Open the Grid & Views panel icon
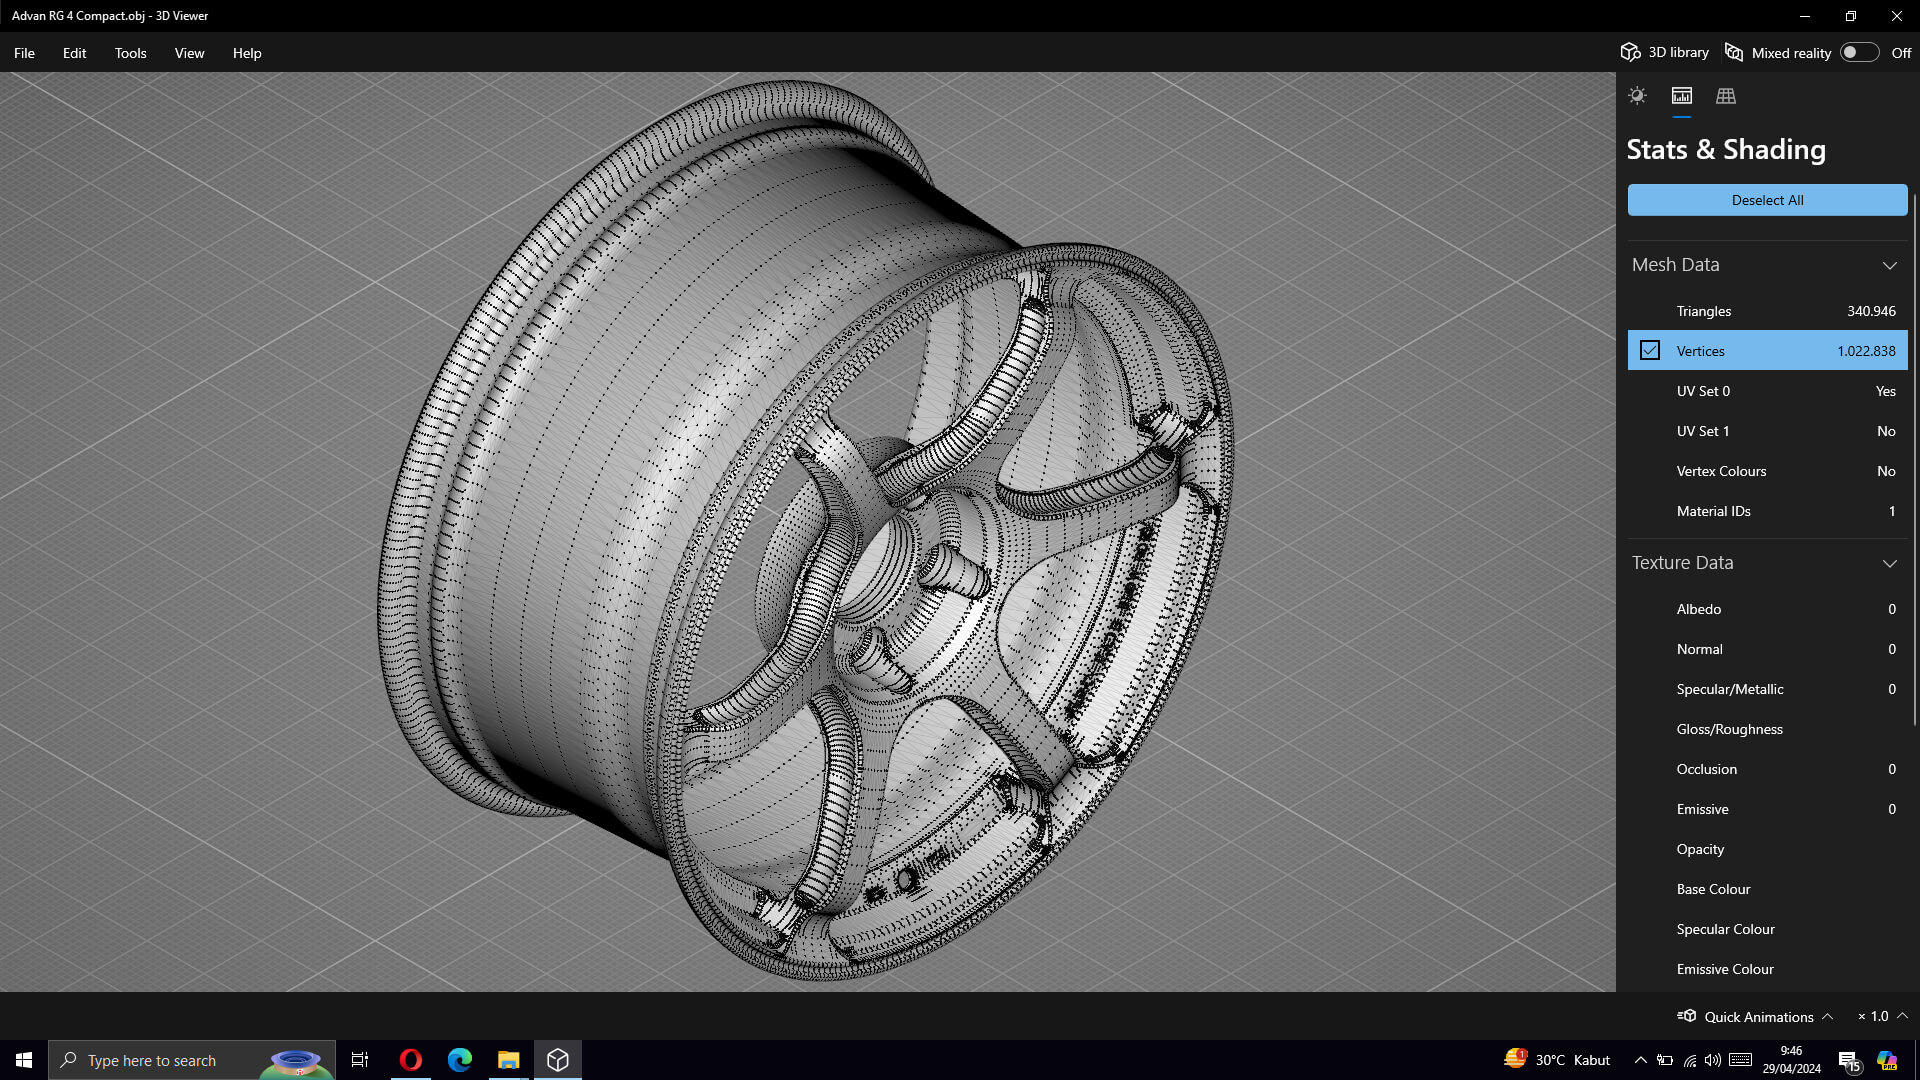Screen dimensions: 1920x1080 1725,96
